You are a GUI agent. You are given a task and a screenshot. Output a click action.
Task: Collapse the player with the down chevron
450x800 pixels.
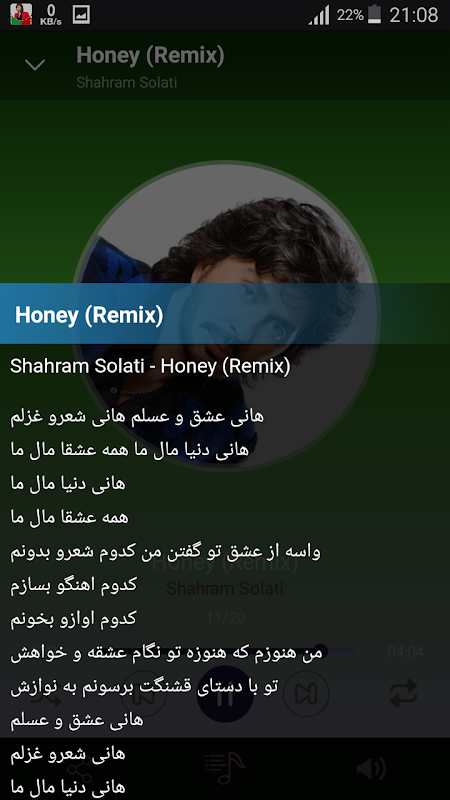tap(35, 64)
